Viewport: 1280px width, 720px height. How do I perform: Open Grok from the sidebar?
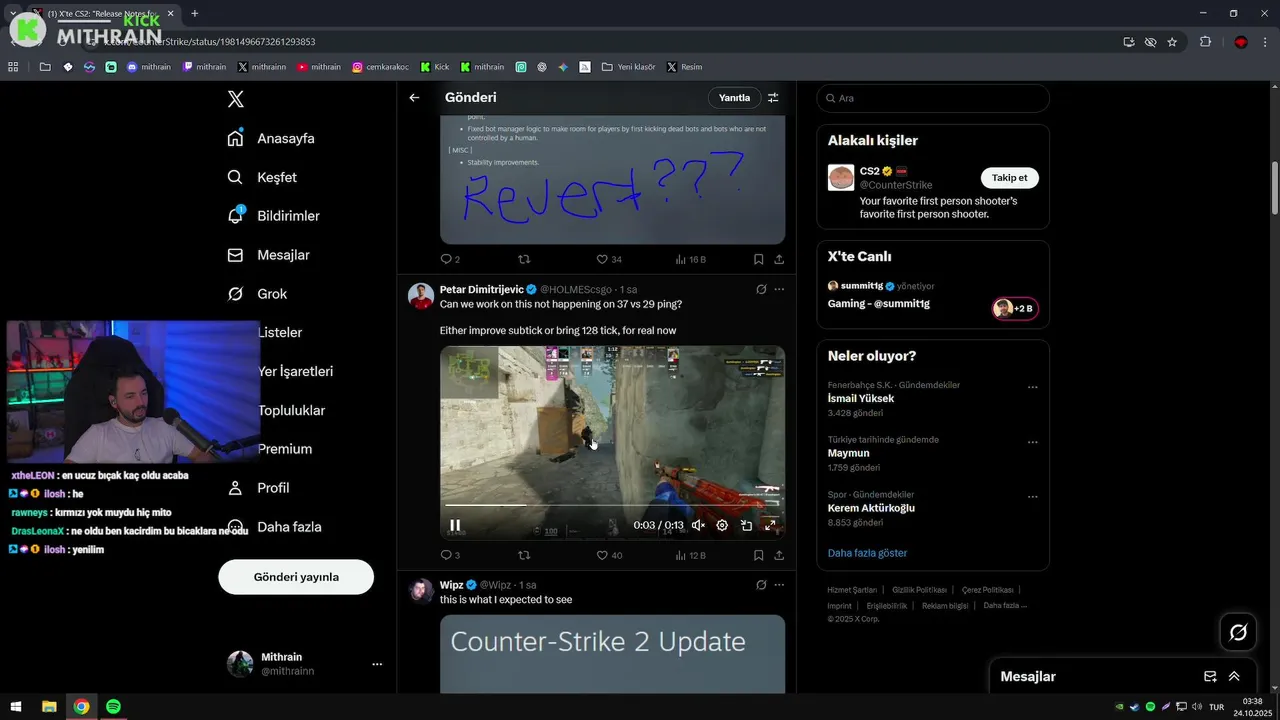(257, 294)
